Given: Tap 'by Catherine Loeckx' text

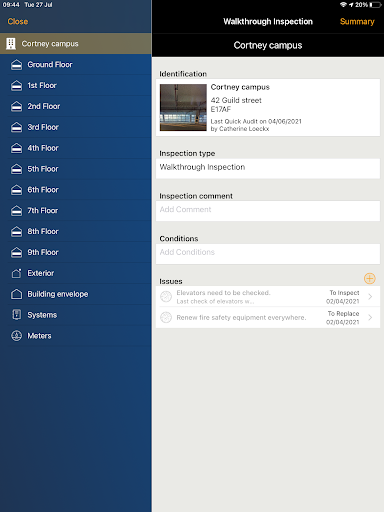Looking at the screenshot, I should [x=240, y=129].
